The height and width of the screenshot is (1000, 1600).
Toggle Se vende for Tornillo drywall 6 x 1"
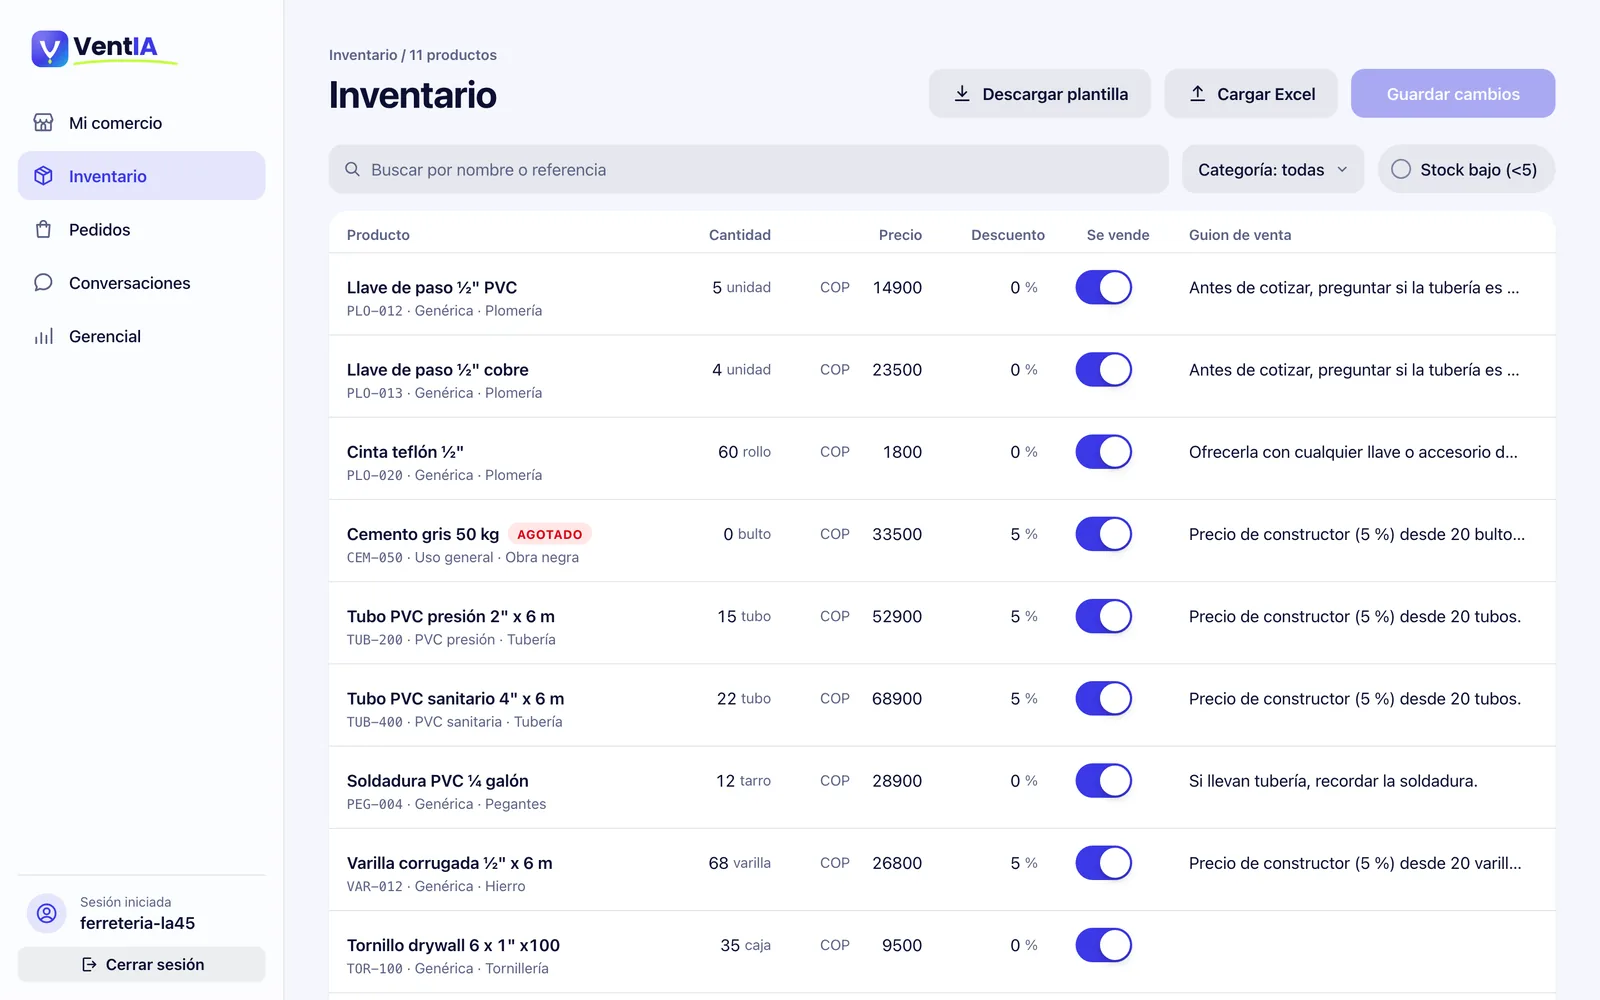tap(1103, 945)
